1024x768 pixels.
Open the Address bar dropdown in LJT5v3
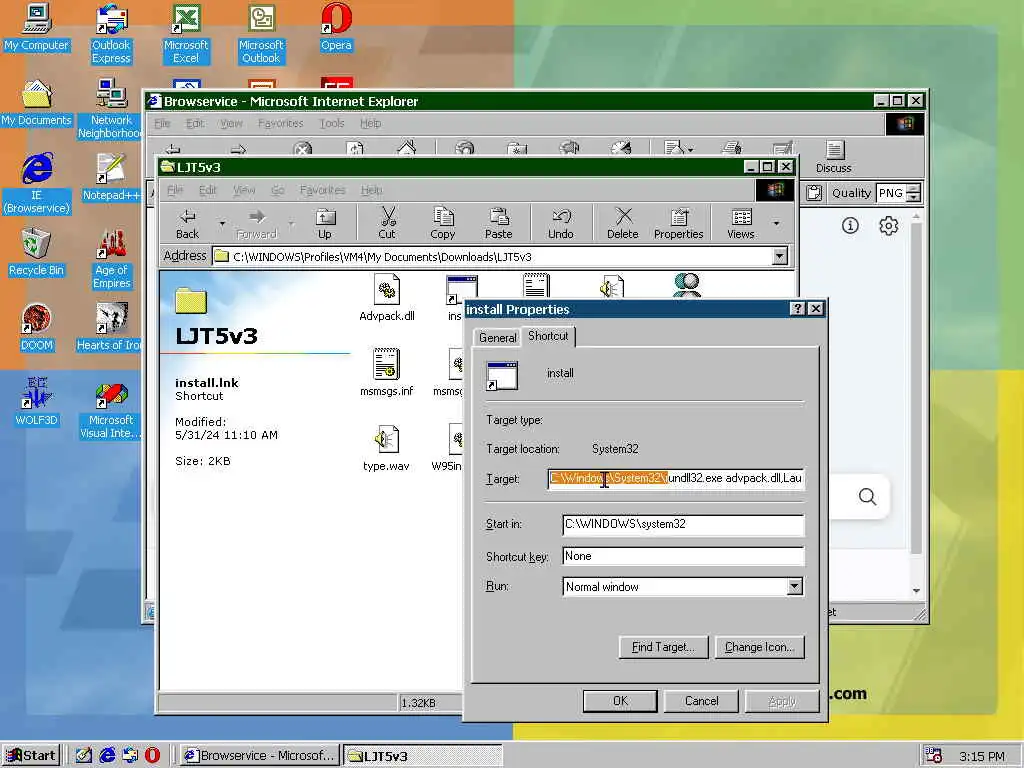780,256
